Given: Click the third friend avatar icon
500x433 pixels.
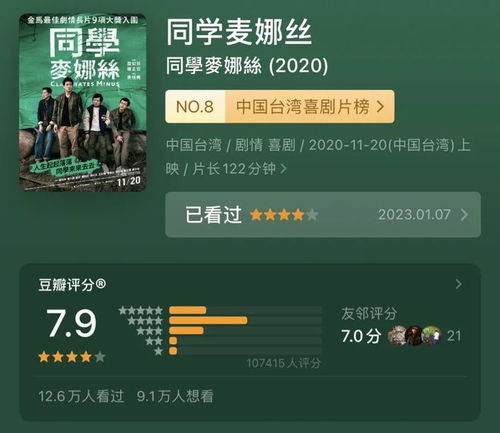Looking at the screenshot, I should [x=432, y=336].
